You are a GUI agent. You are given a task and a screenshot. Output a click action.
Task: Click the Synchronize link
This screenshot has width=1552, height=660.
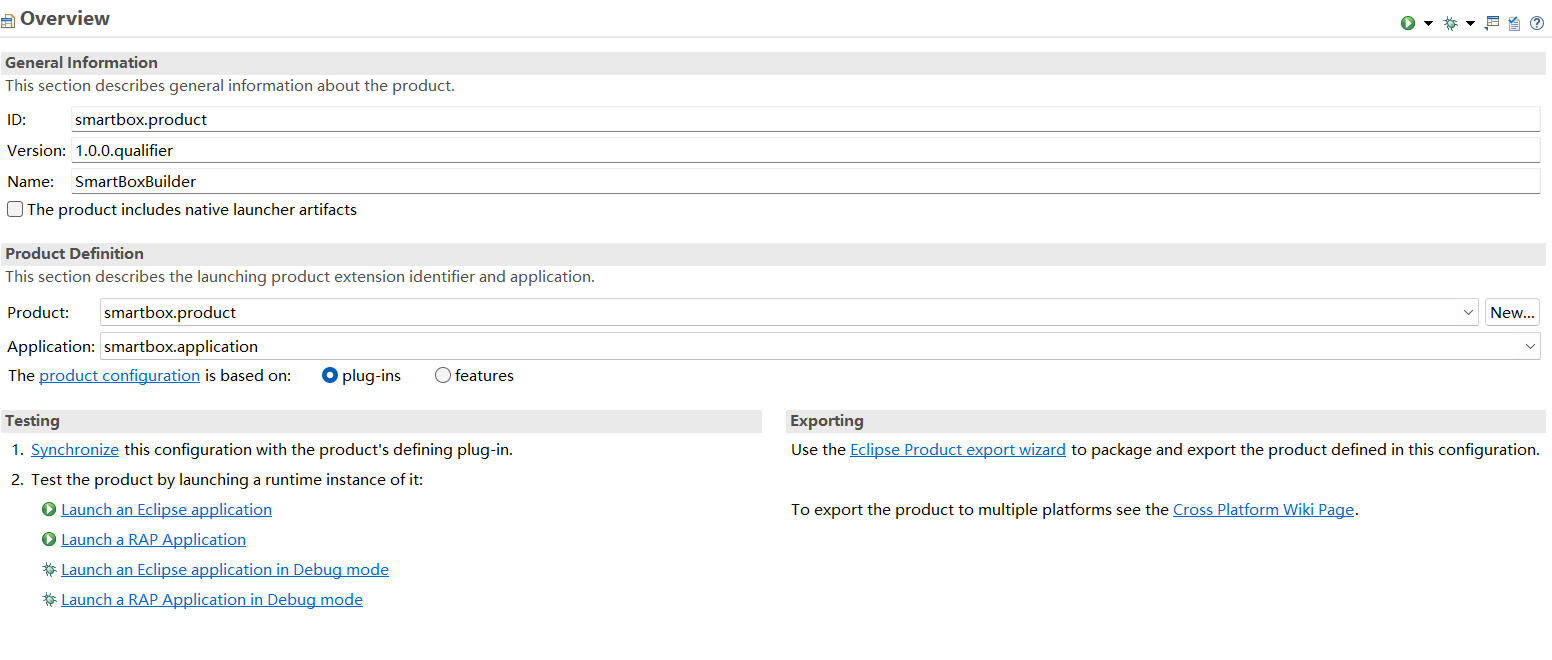(75, 450)
